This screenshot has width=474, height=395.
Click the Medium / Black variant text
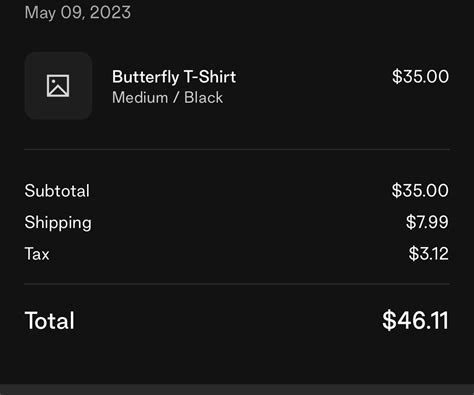pos(167,98)
